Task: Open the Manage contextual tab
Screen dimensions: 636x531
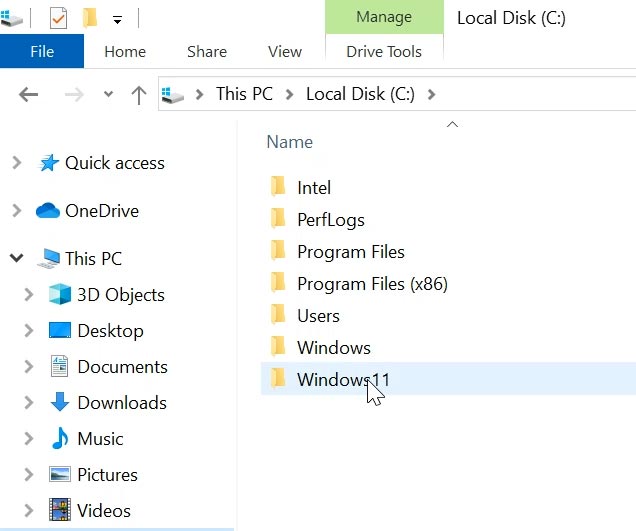Action: [x=384, y=17]
